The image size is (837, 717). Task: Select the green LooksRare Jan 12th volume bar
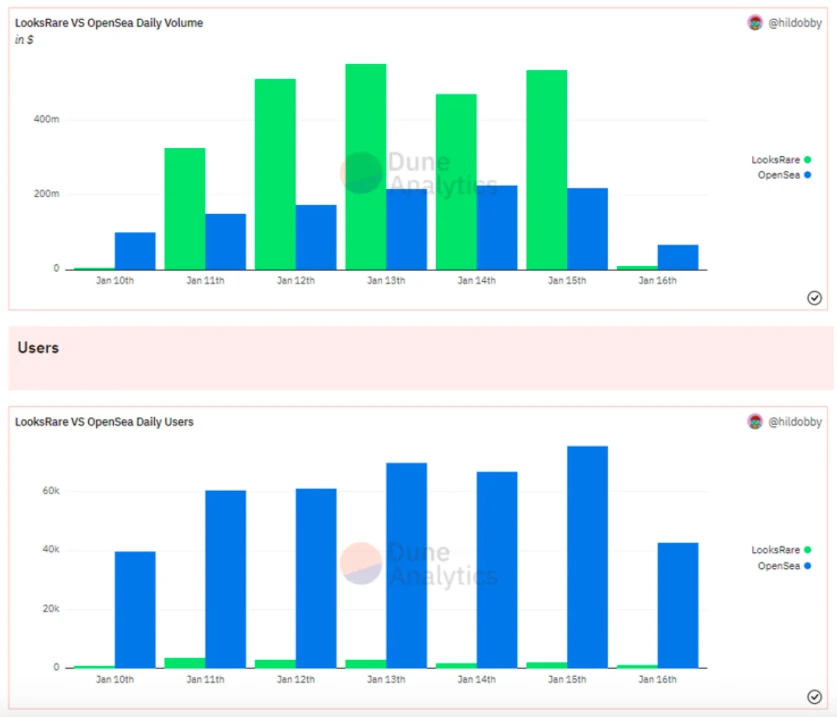(275, 174)
